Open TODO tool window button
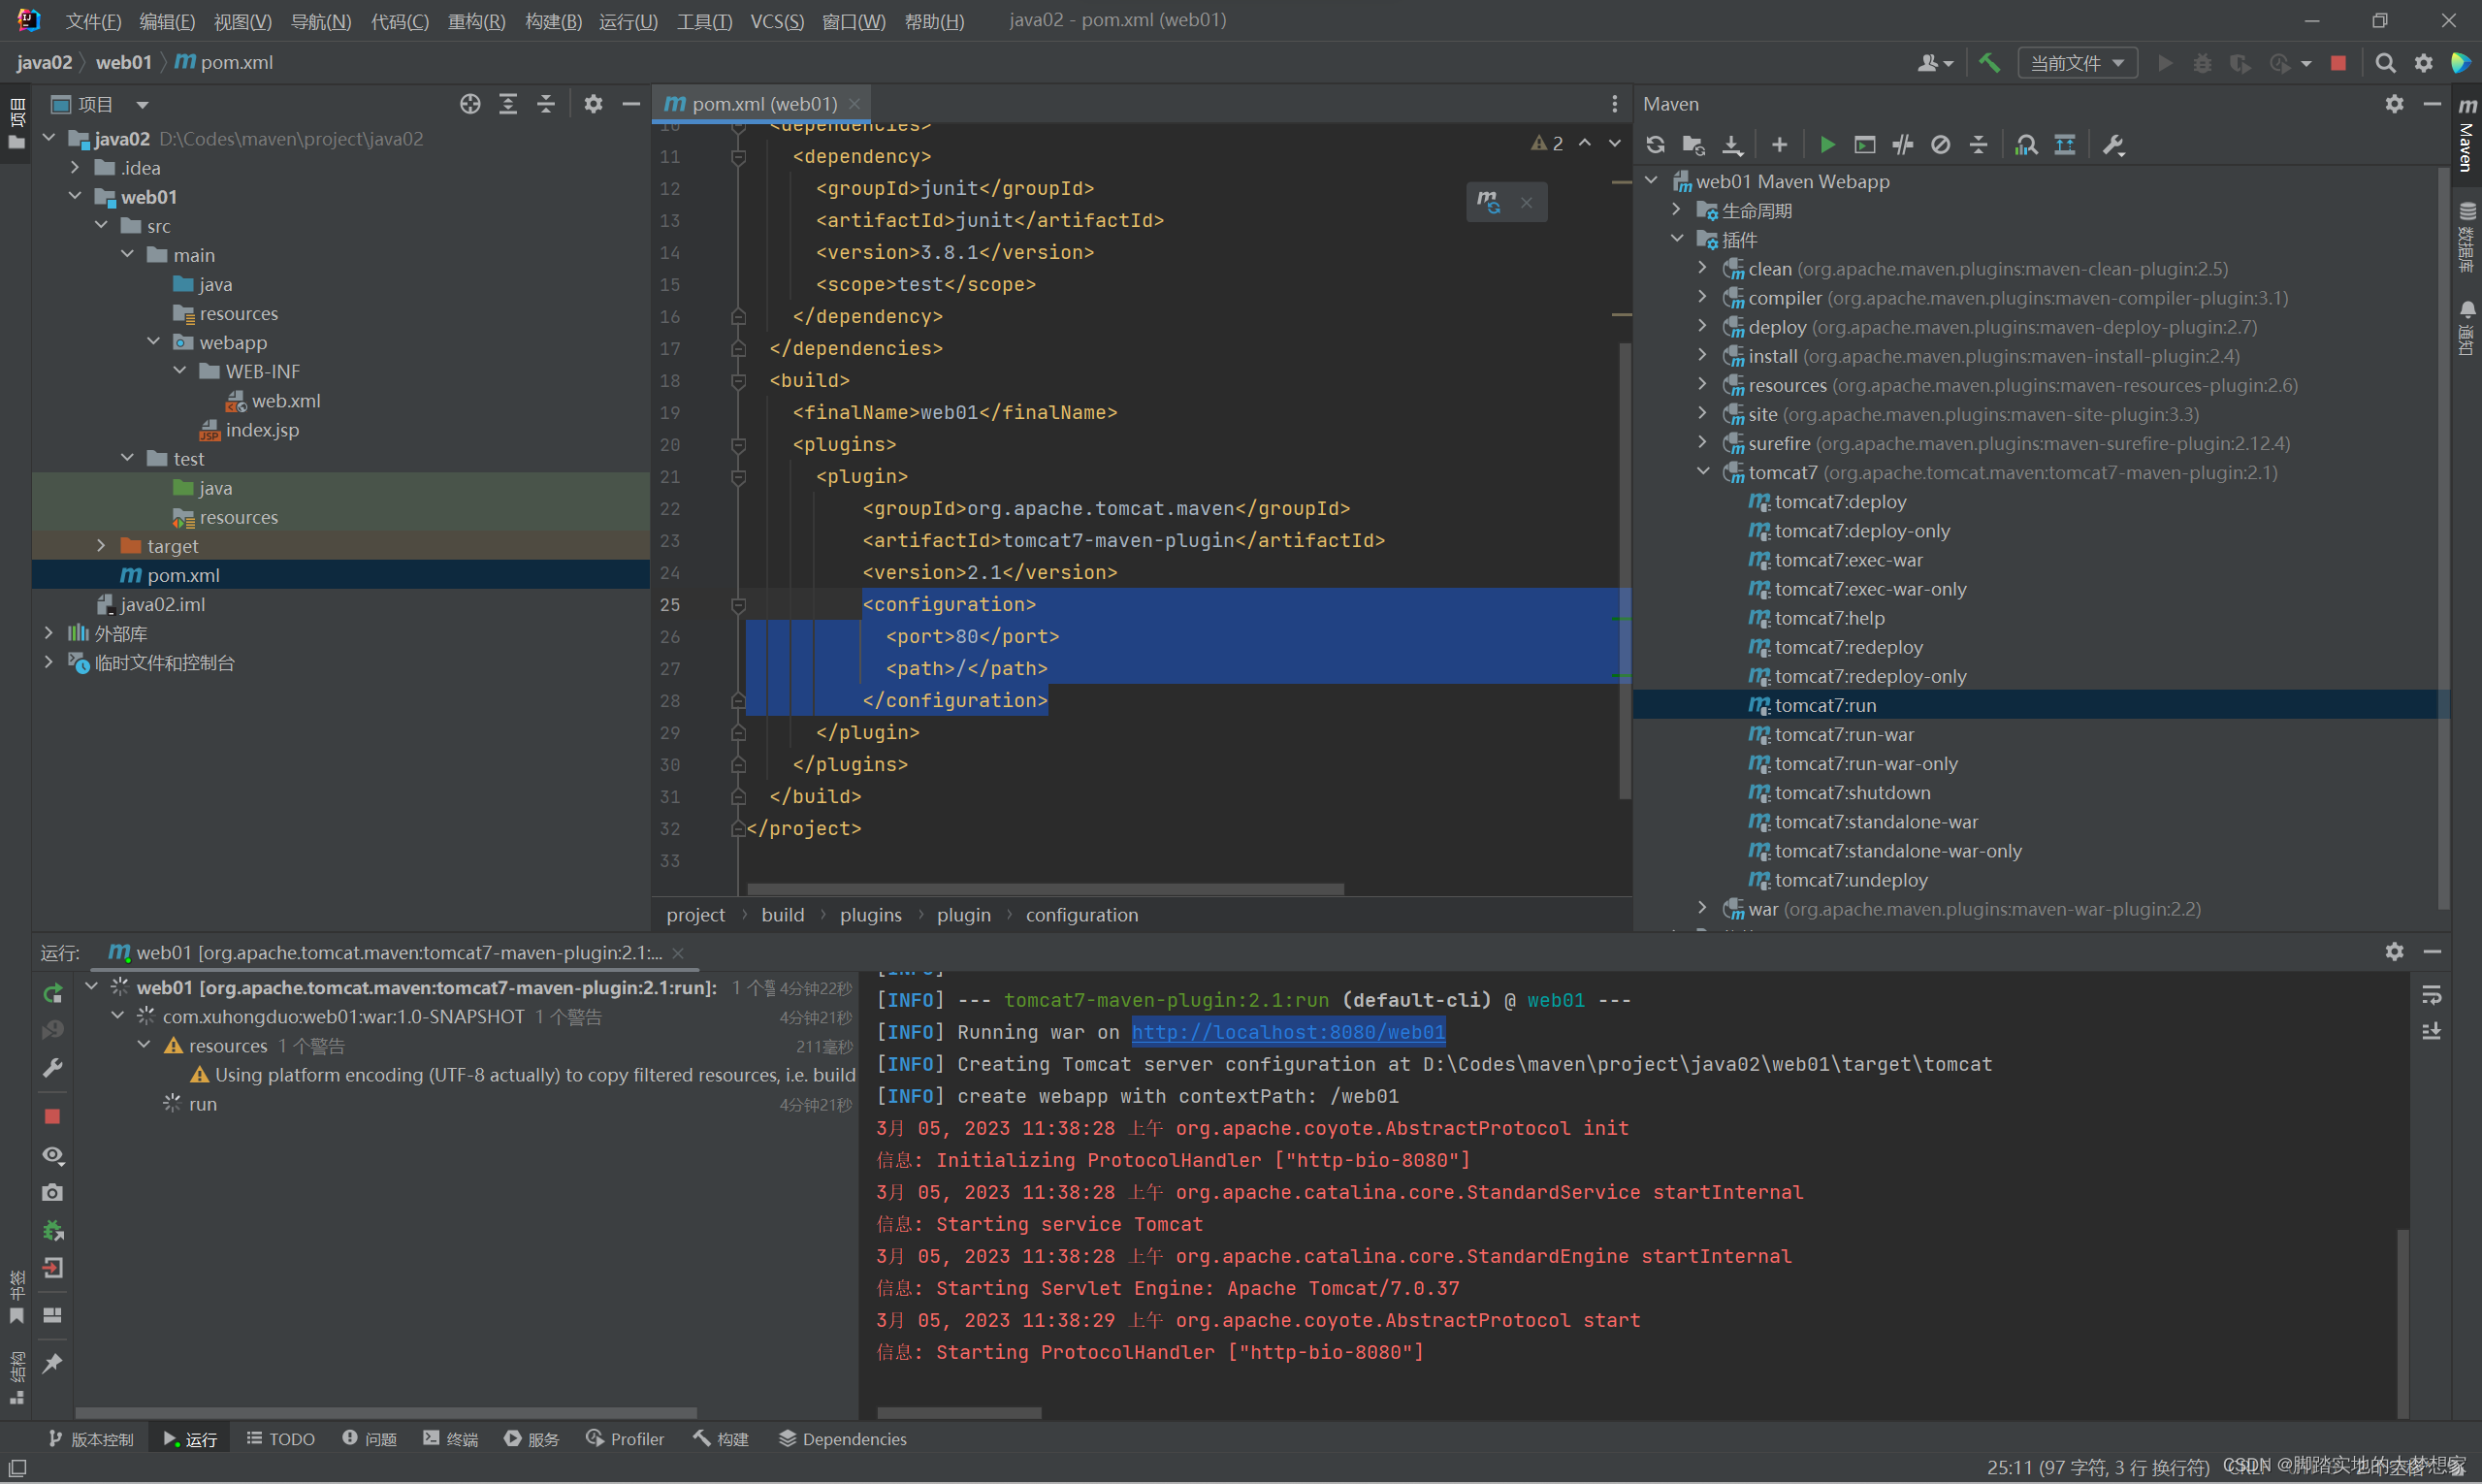The width and height of the screenshot is (2482, 1484). click(x=280, y=1439)
